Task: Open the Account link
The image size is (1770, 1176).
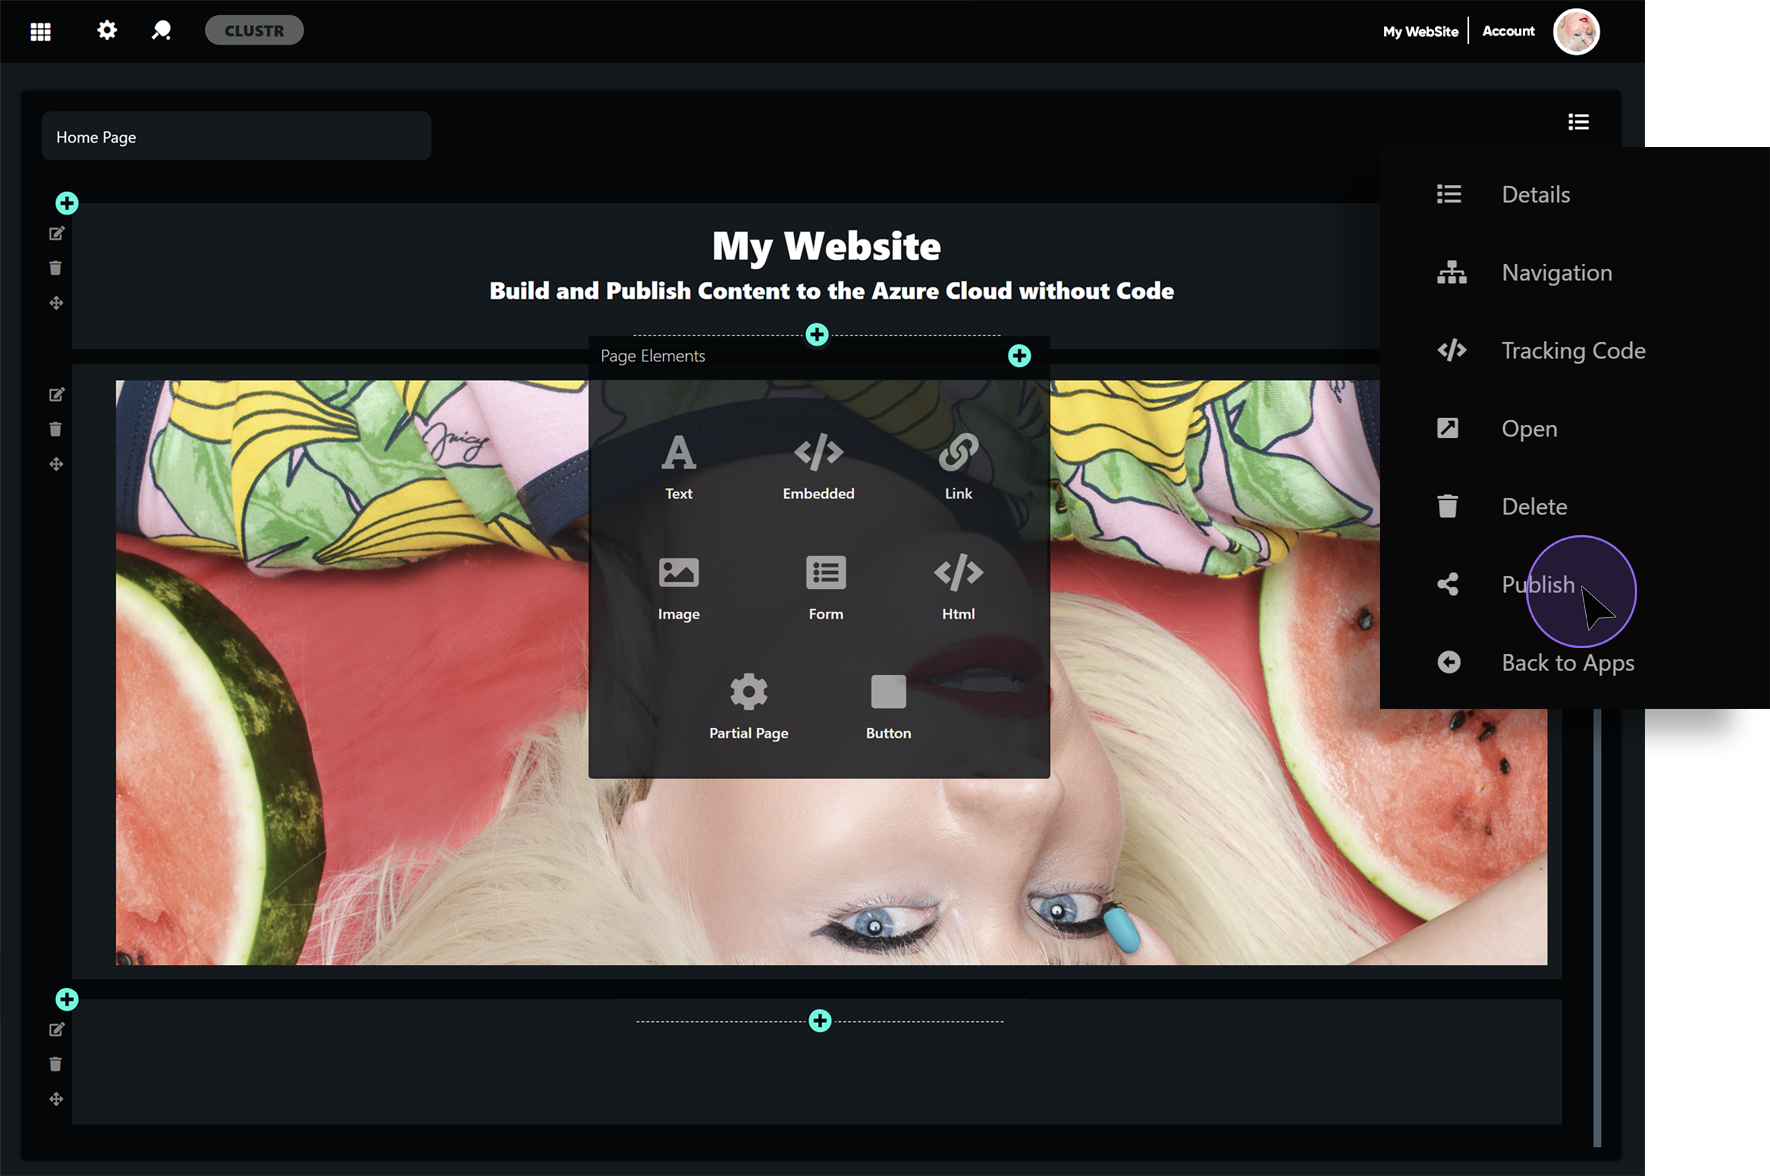Action: [1508, 32]
